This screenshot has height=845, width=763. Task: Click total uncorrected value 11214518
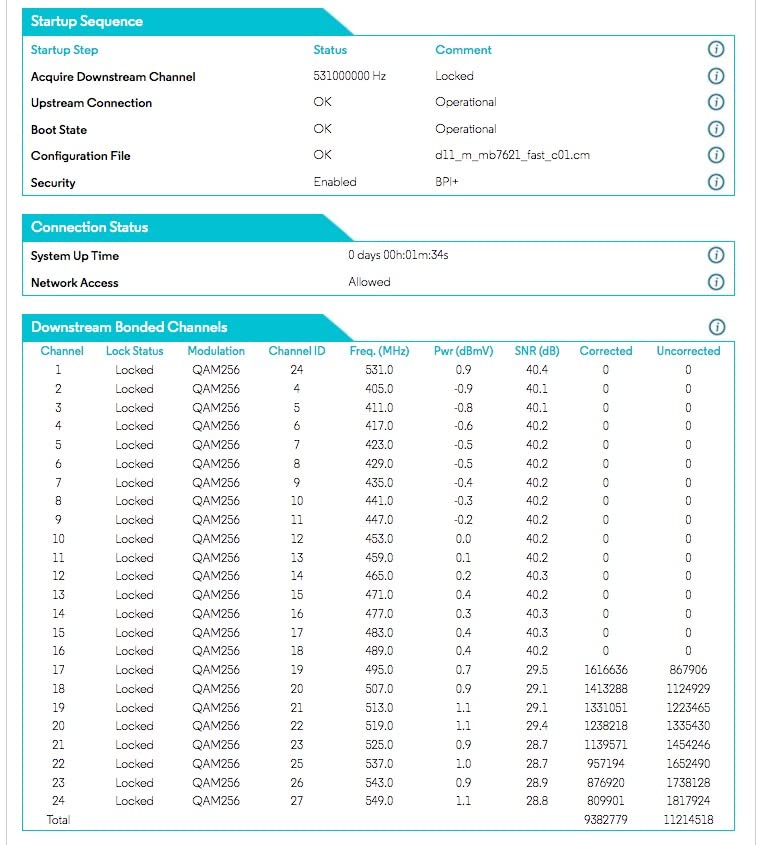point(688,819)
